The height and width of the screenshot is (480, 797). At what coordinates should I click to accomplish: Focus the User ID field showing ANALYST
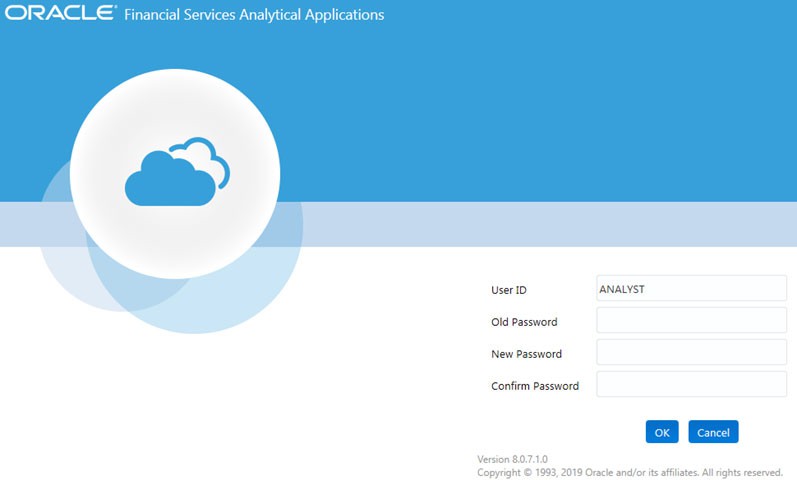point(691,288)
